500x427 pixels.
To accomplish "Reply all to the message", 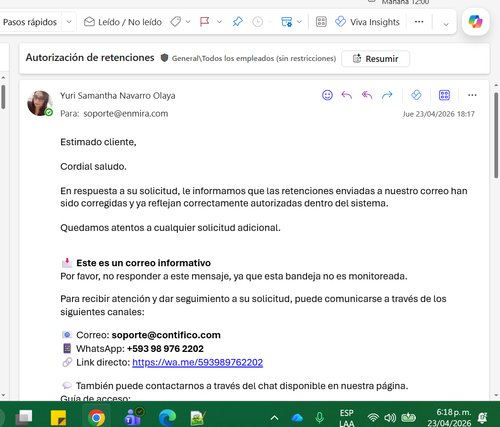I will click(367, 95).
